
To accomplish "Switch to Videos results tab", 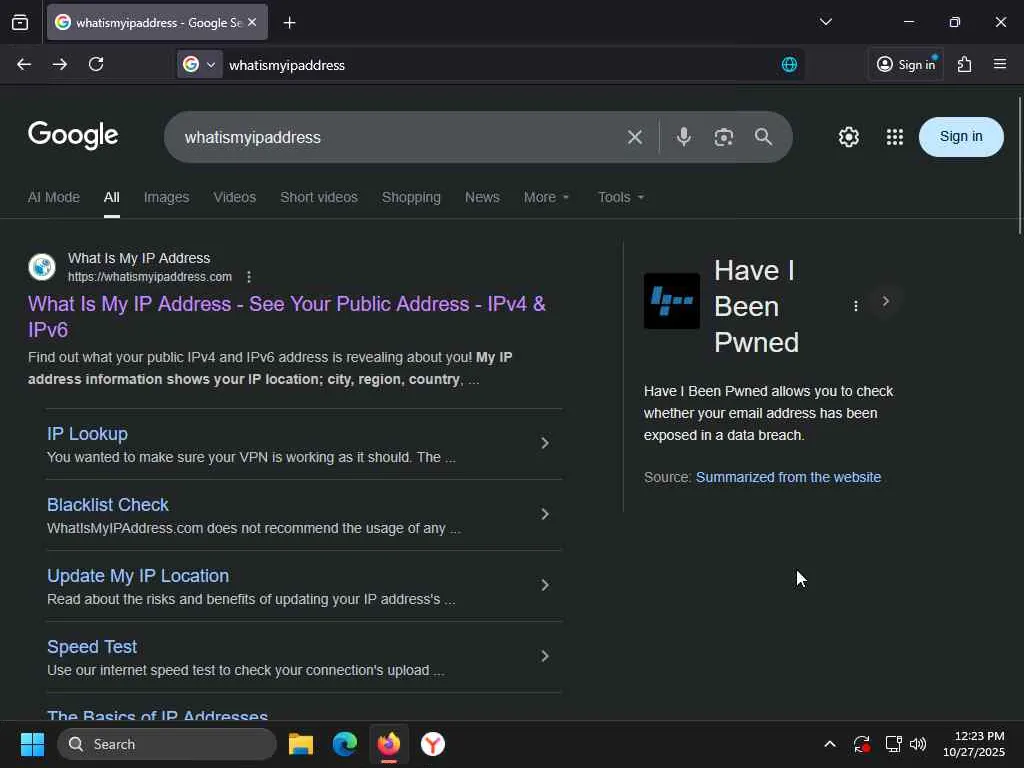I will click(x=234, y=197).
